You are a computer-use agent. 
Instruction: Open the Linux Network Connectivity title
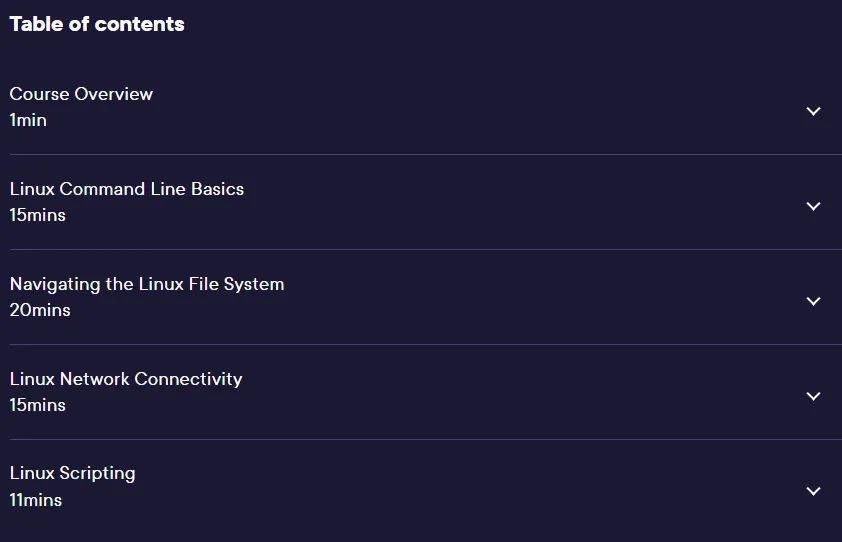pos(126,379)
